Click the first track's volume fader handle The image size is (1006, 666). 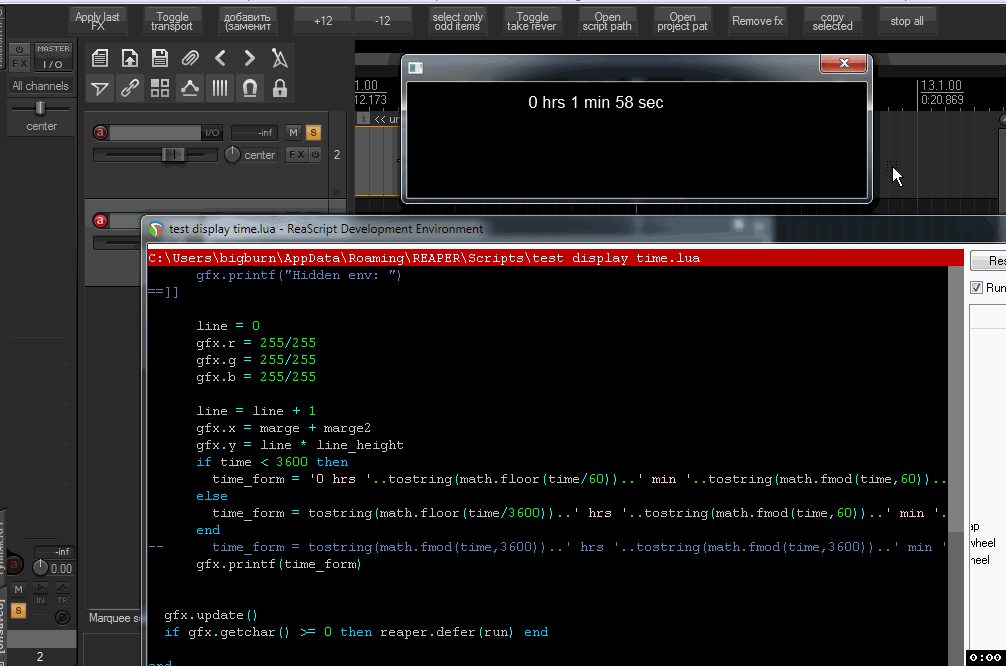(x=173, y=155)
